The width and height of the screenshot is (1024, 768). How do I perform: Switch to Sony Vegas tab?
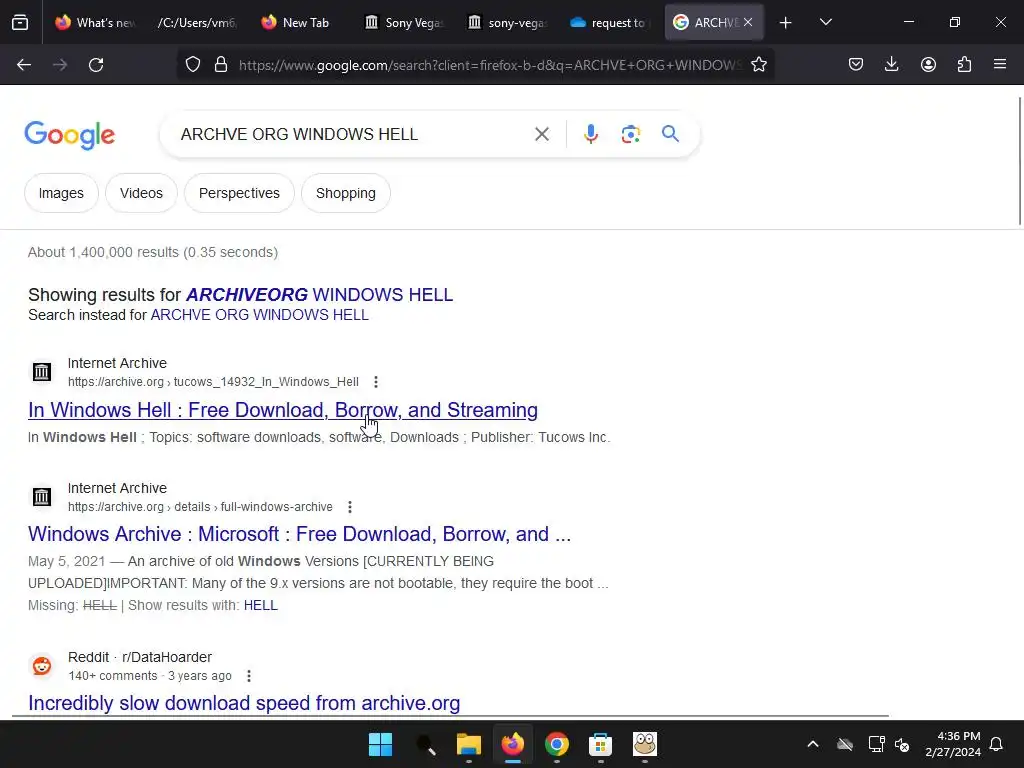click(x=405, y=23)
